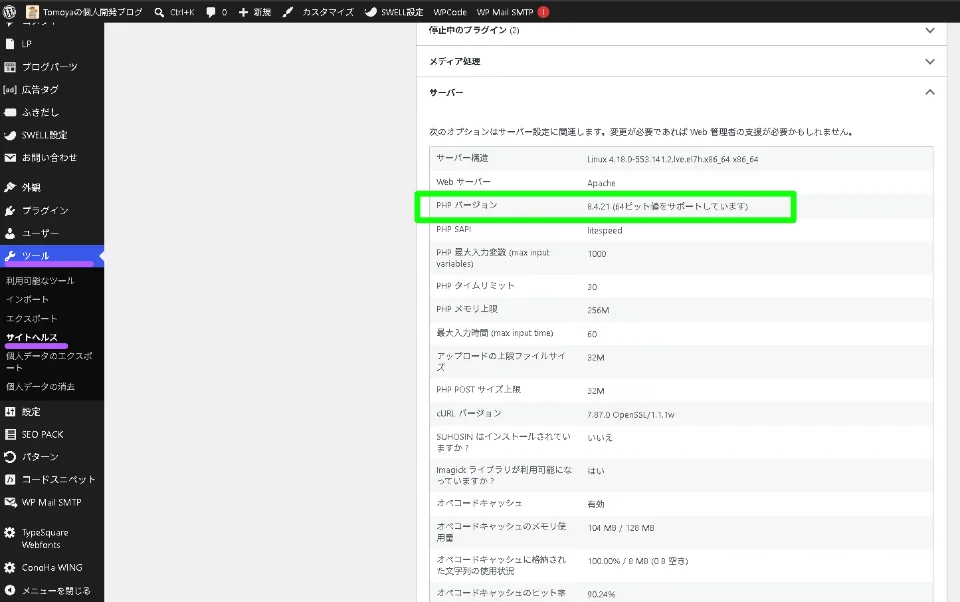The image size is (960, 602).
Task: Click the SWELL設定 sidebar icon
Action: click(x=10, y=135)
